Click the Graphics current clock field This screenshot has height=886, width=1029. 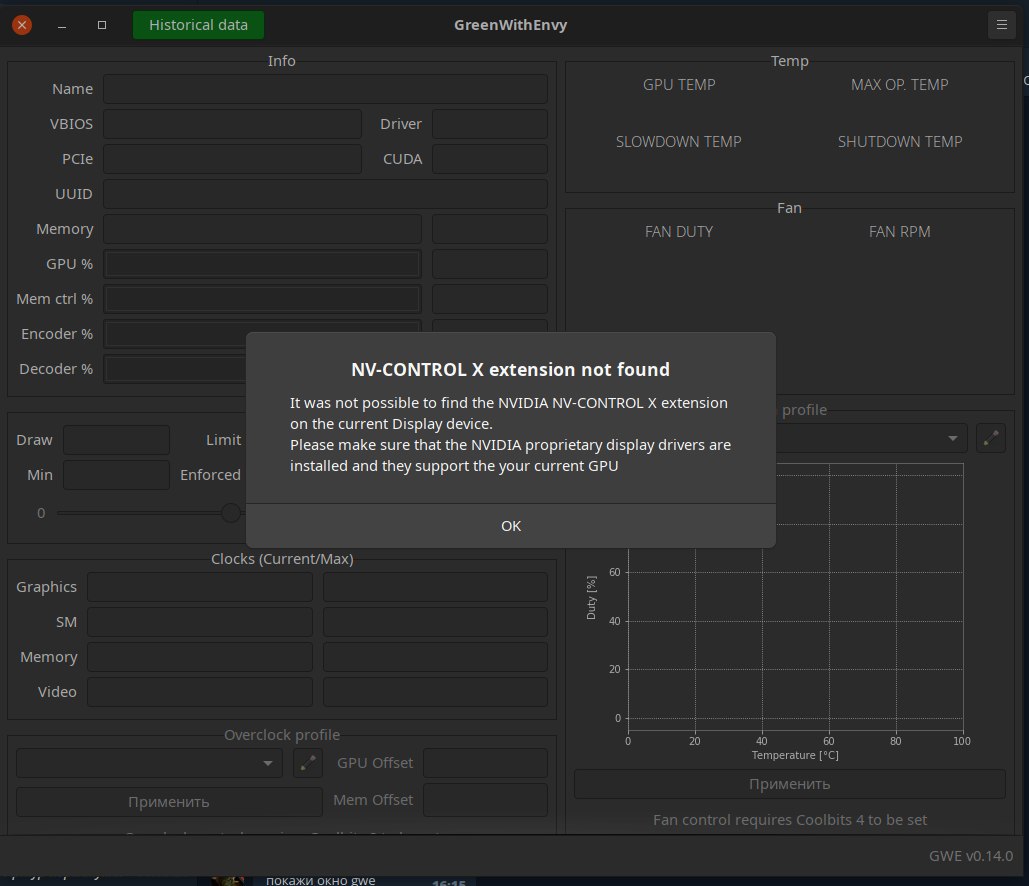[x=200, y=587]
